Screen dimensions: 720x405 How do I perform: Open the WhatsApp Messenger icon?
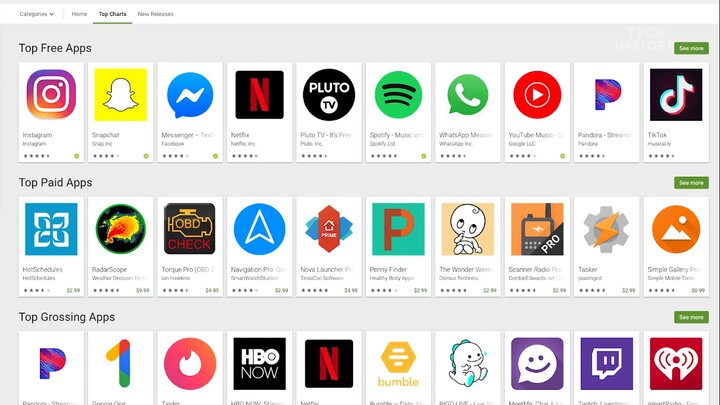pos(467,95)
